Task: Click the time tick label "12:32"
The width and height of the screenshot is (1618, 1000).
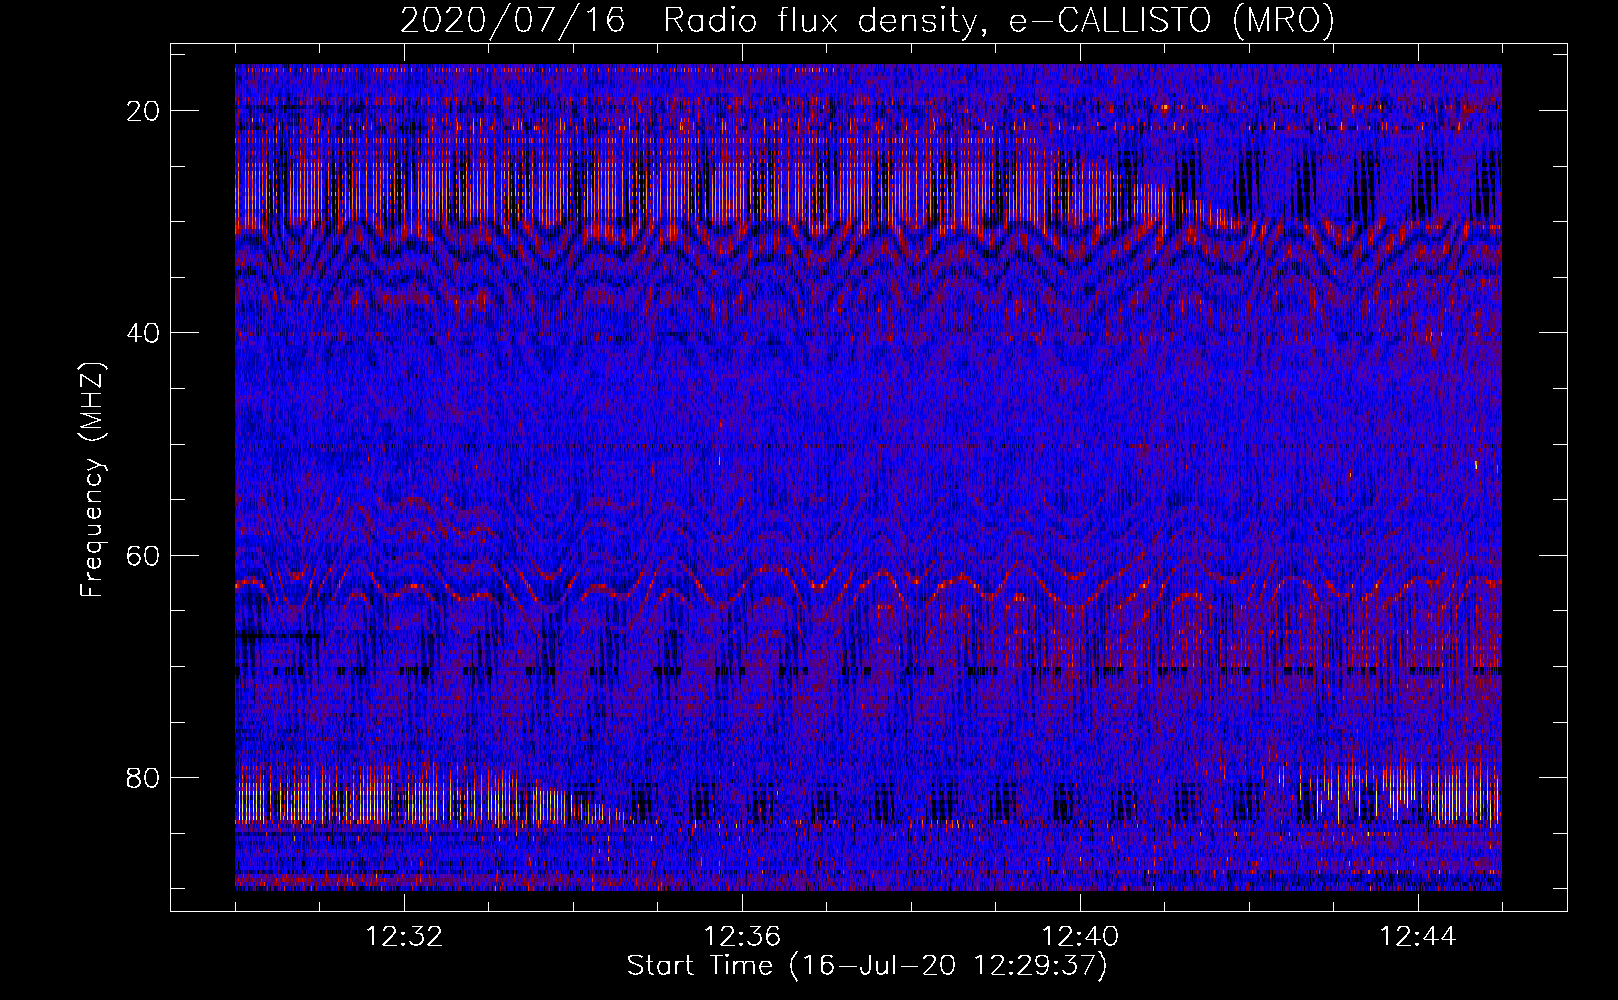Action: tap(404, 937)
